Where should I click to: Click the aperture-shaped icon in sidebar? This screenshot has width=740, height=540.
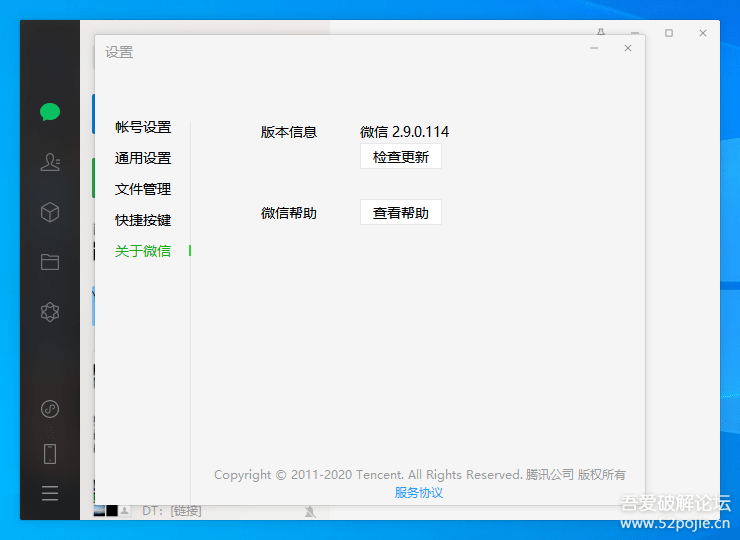pos(50,312)
